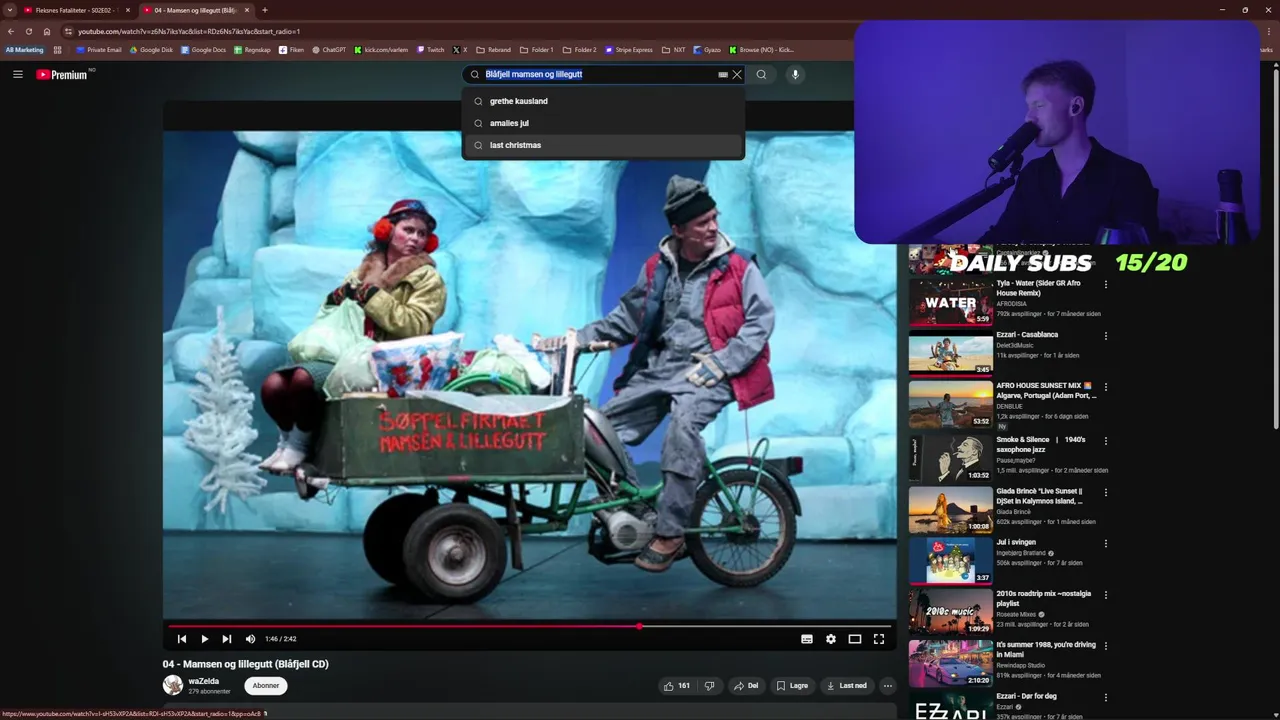The width and height of the screenshot is (1280, 720).
Task: Open 2010s roadtrip mix thumbnail
Action: [x=950, y=612]
